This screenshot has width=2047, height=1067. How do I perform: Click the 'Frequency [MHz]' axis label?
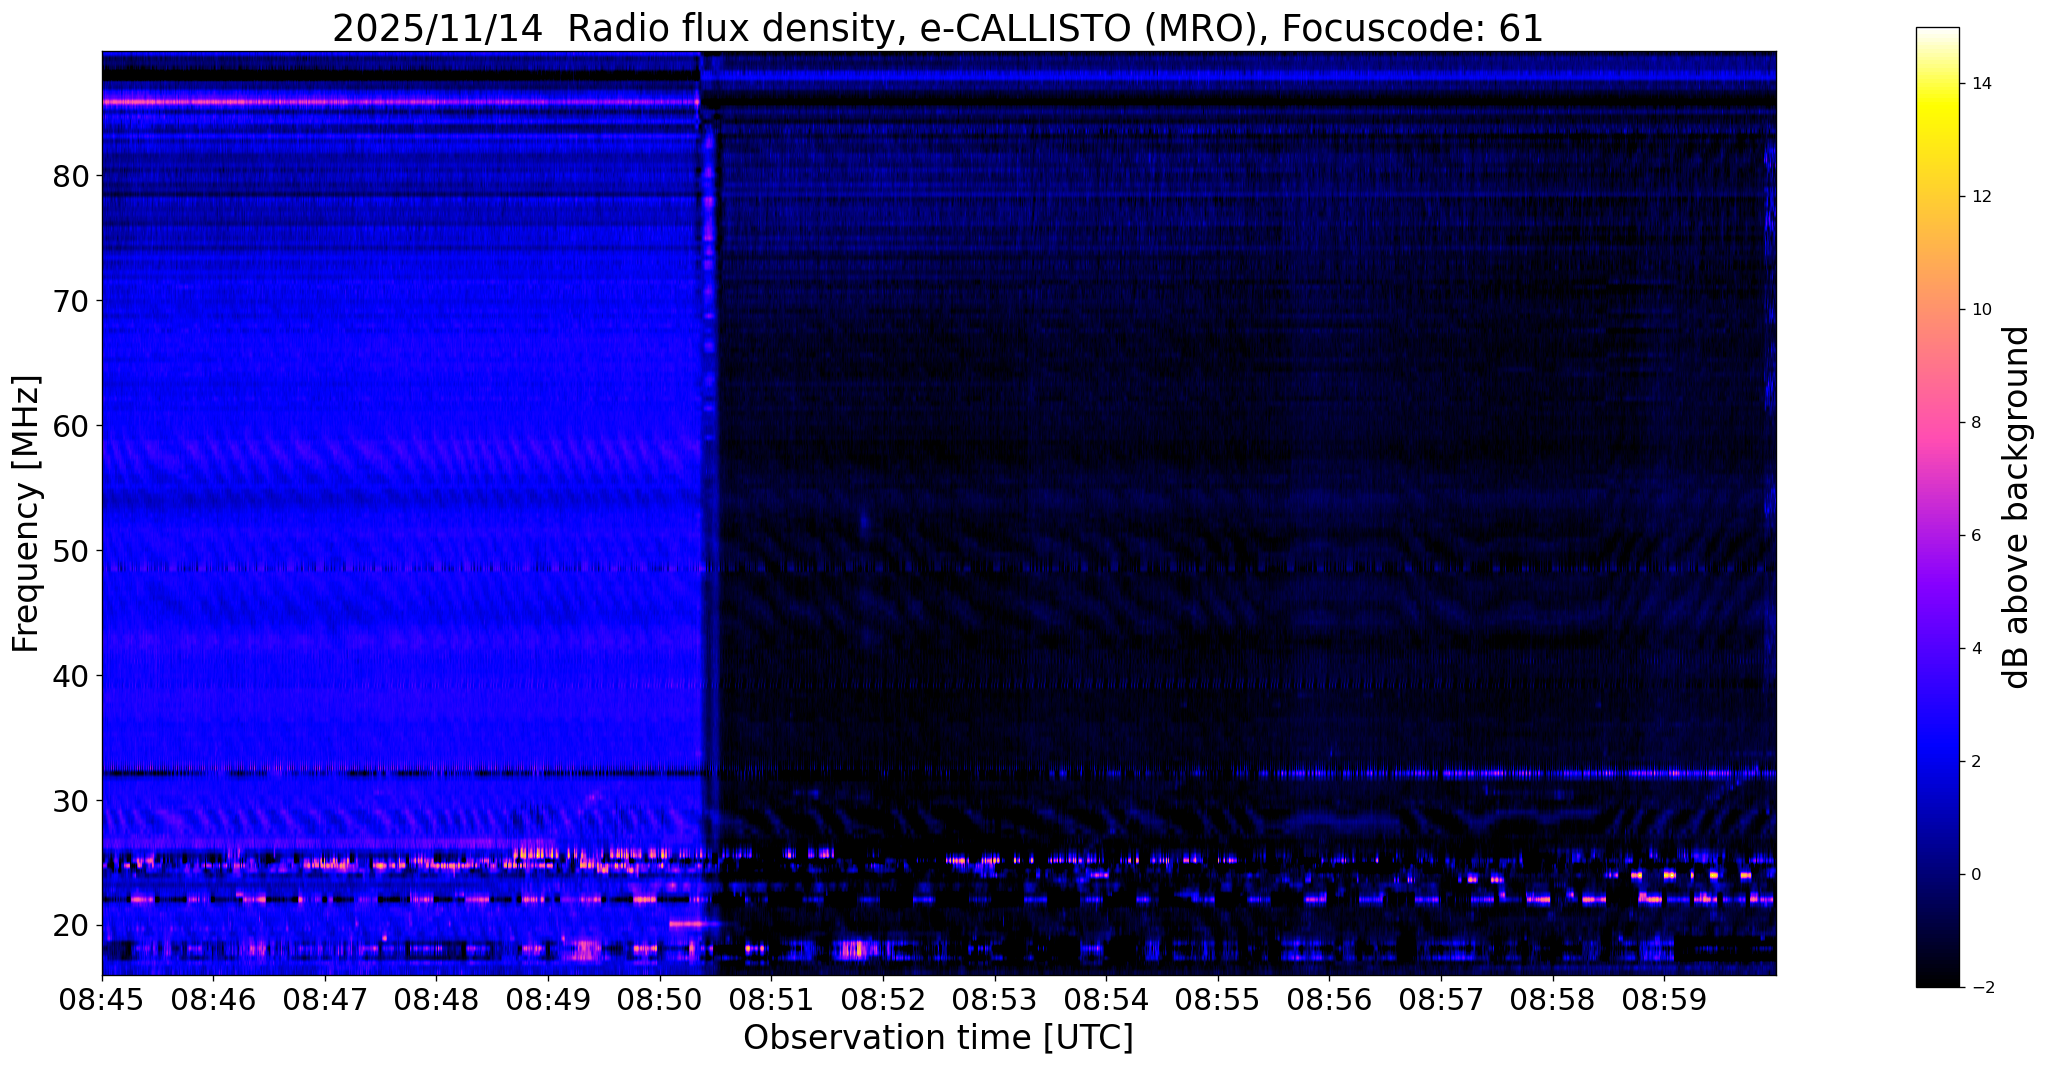click(x=27, y=514)
